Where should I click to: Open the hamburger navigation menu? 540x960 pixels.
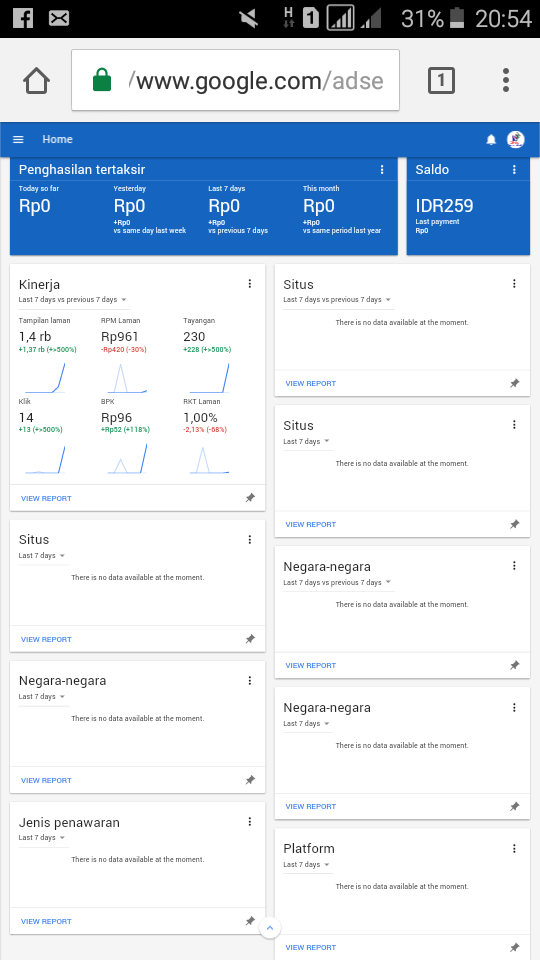coord(18,140)
